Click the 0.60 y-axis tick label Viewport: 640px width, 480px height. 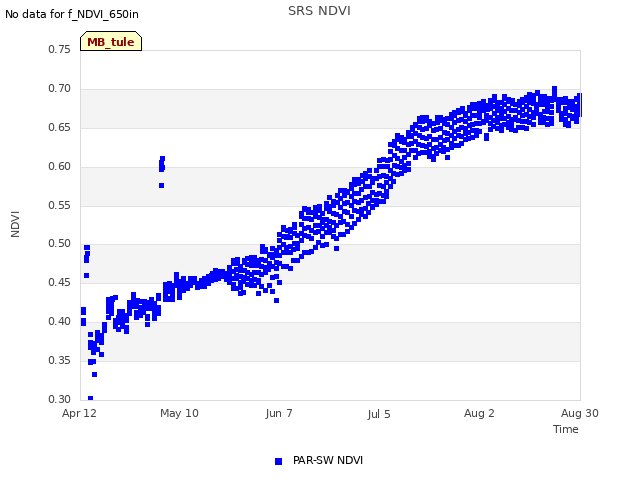point(60,166)
